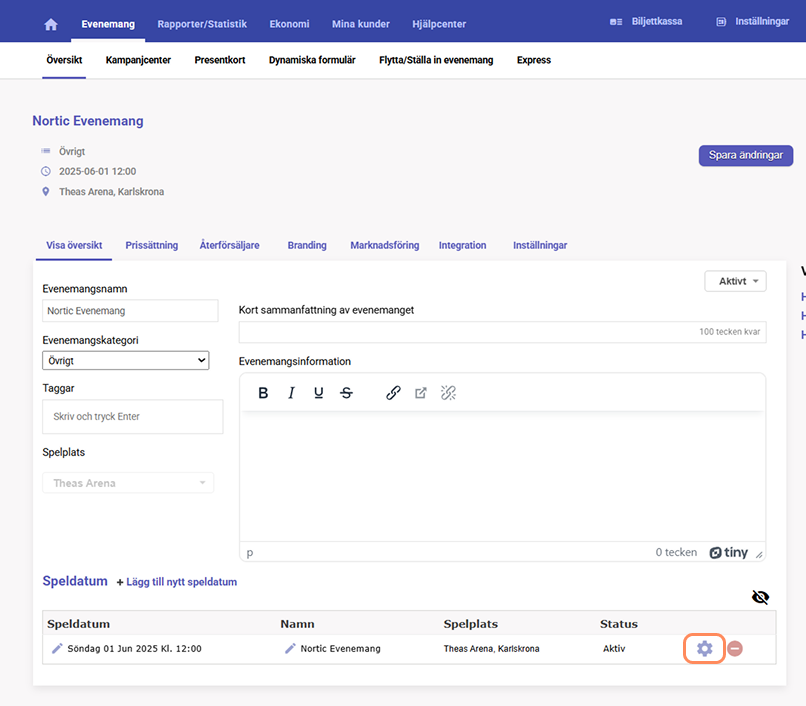The width and height of the screenshot is (806, 706).
Task: Toggle underline in the editor toolbar
Action: (x=319, y=393)
